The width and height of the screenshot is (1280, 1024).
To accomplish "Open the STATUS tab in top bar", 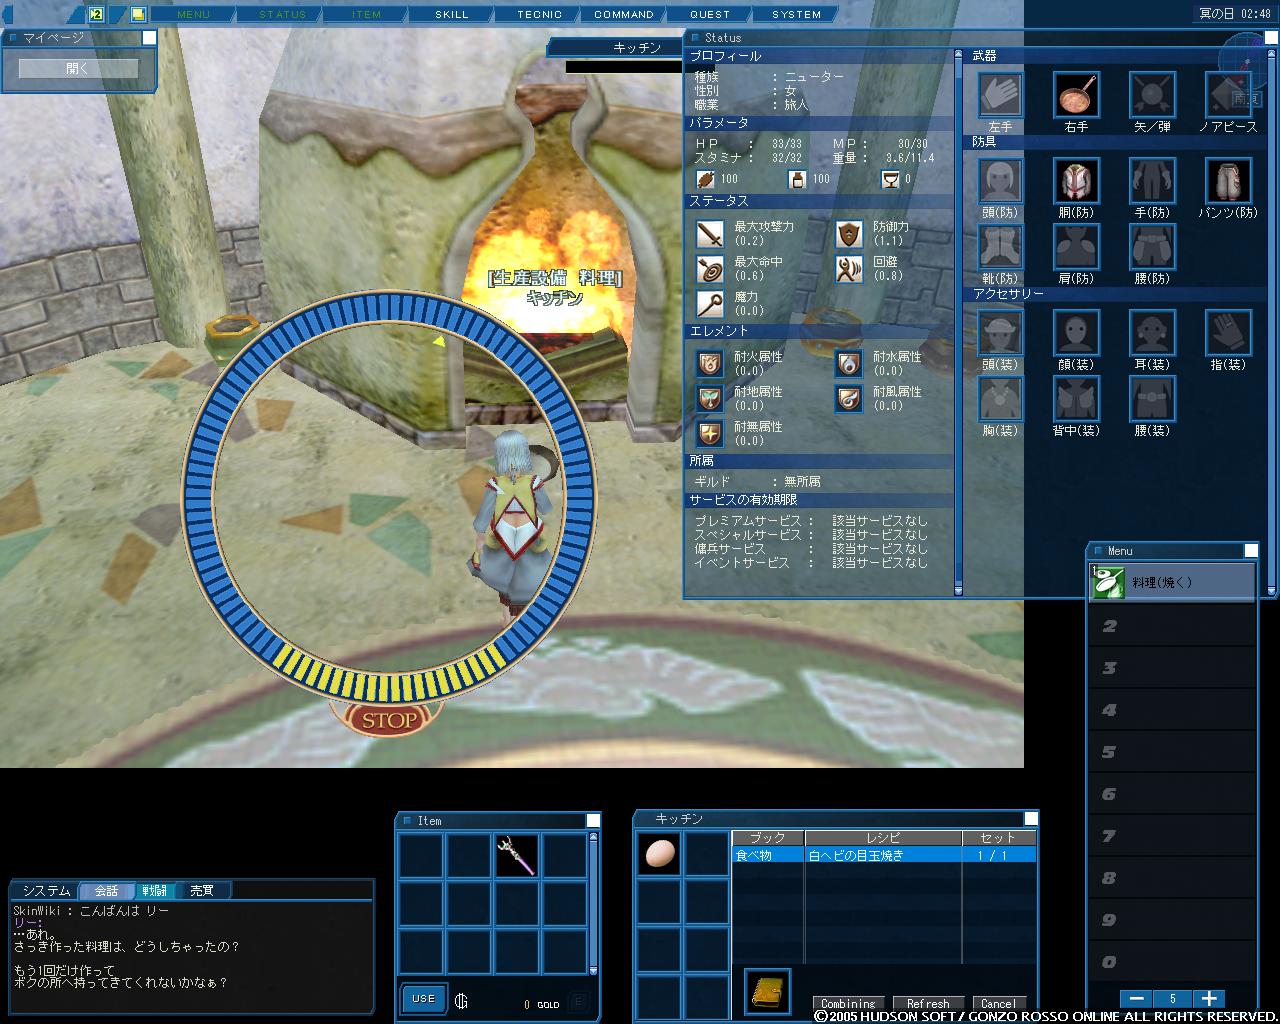I will click(x=282, y=14).
